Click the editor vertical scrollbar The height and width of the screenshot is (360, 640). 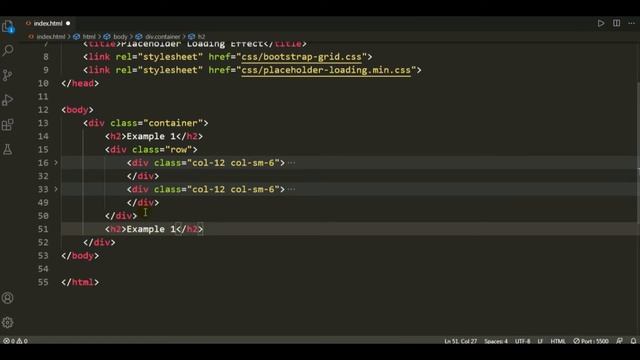pyautogui.click(x=638, y=153)
